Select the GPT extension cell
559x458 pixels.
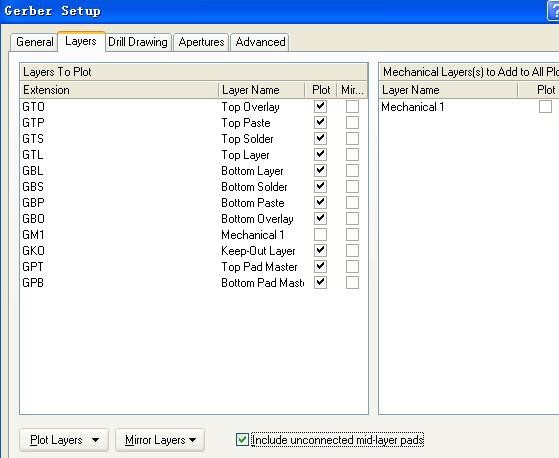coord(32,267)
